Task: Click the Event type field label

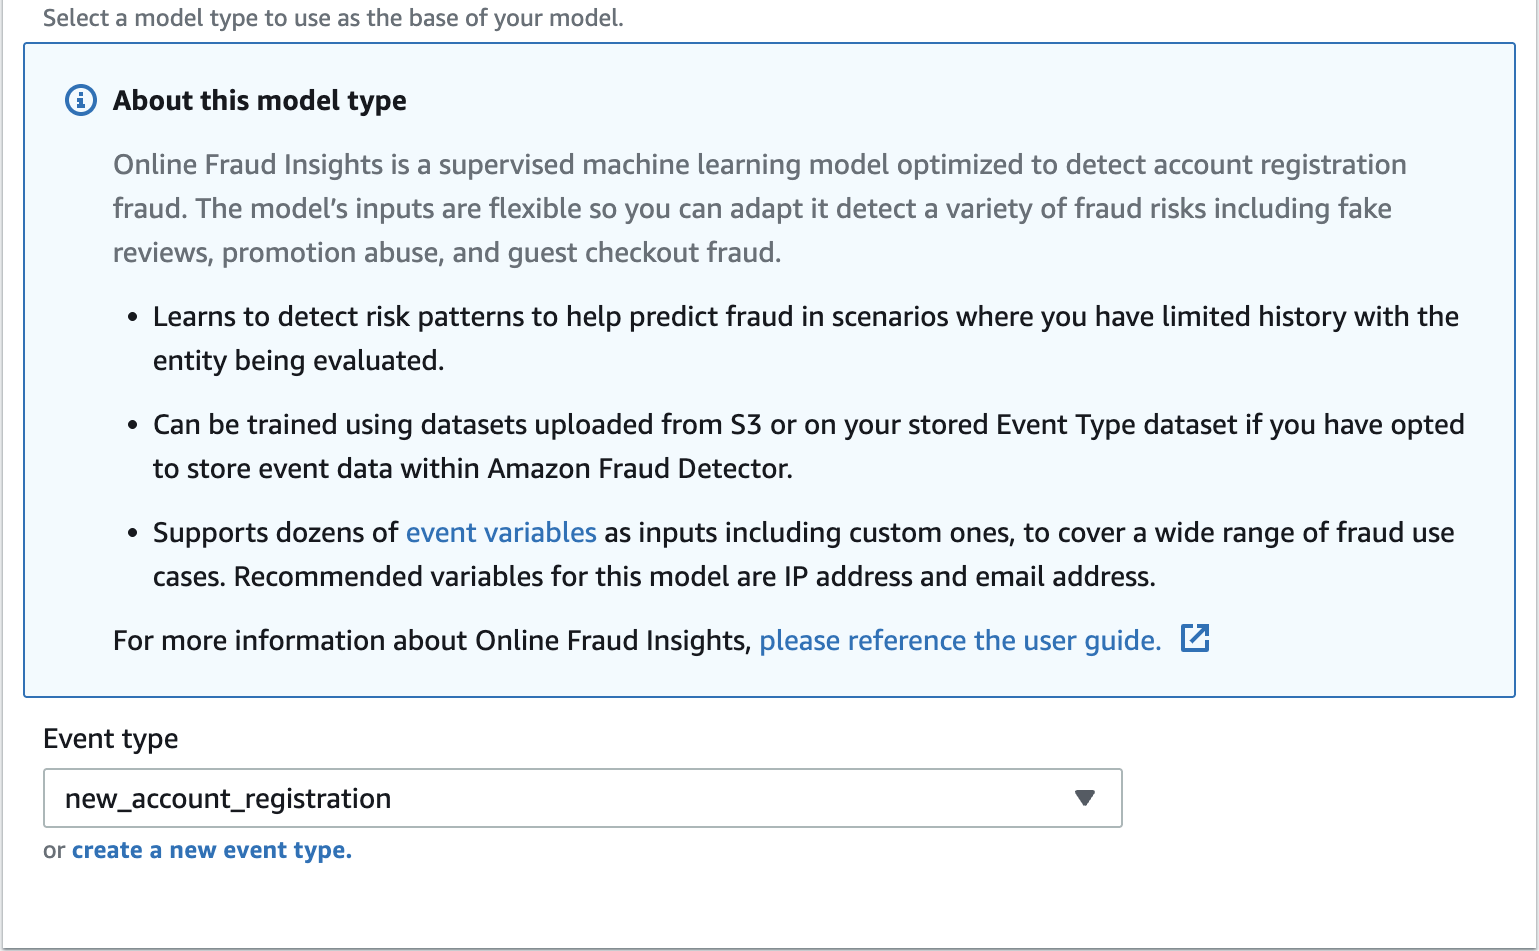Action: [x=110, y=739]
